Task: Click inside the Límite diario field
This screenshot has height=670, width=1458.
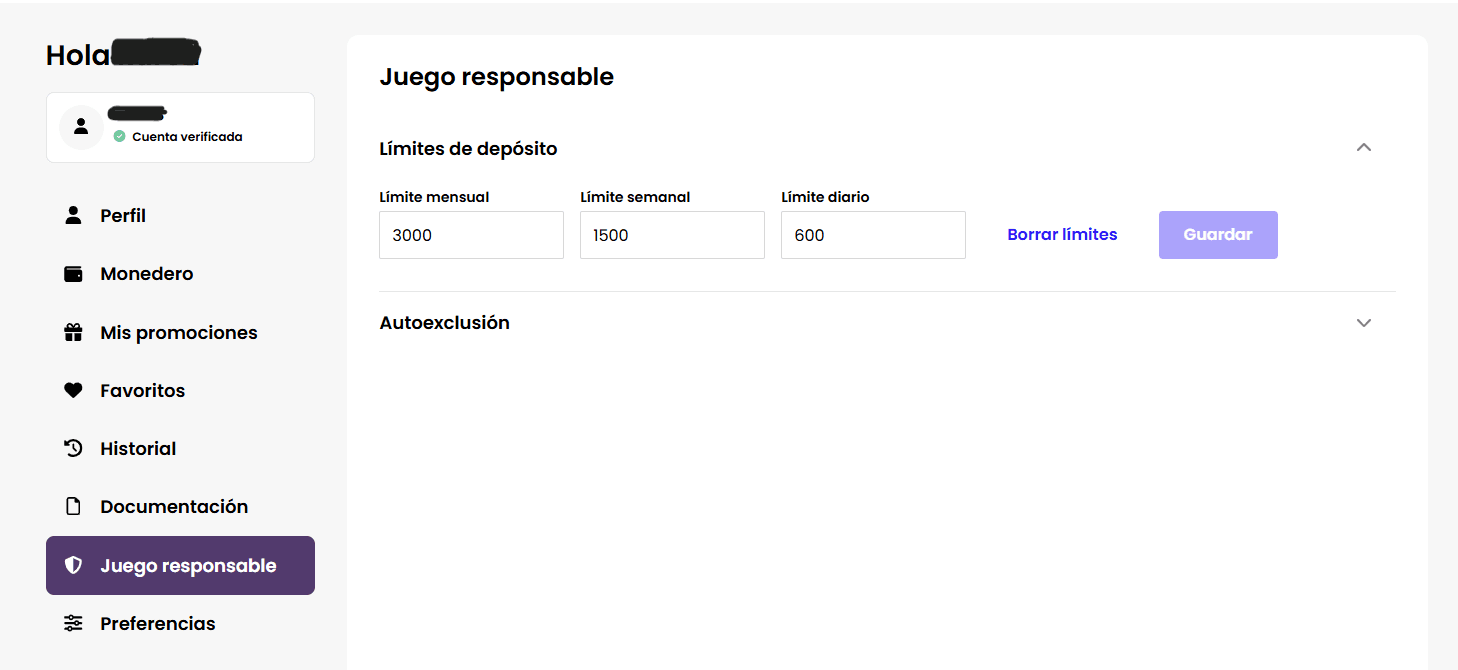Action: point(873,234)
